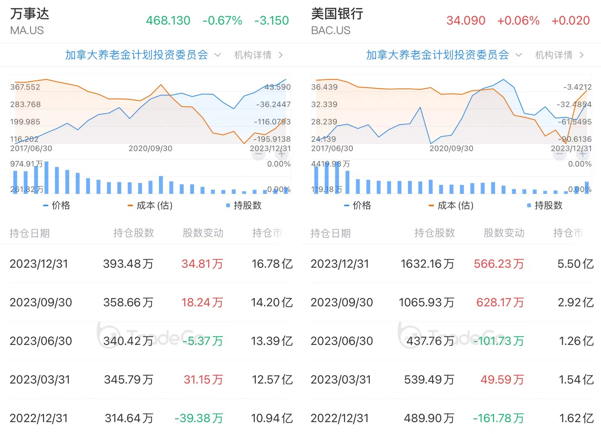Toggle the 成本 (估) legend on the Mastercard chart
The height and width of the screenshot is (434, 601).
(149, 205)
